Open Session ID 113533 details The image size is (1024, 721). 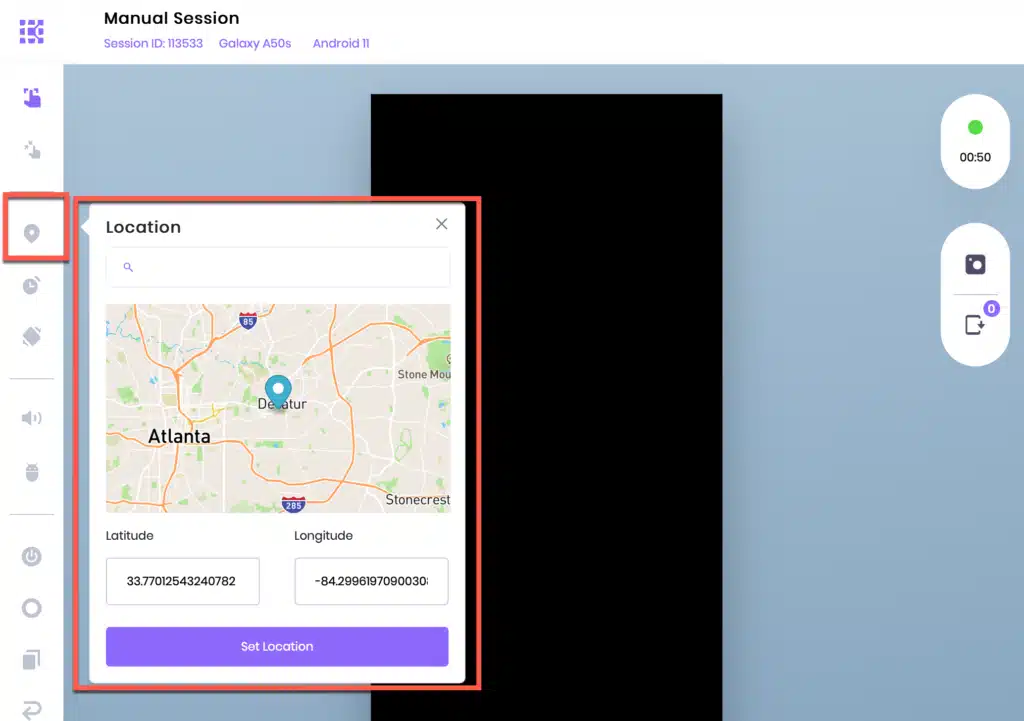click(152, 43)
